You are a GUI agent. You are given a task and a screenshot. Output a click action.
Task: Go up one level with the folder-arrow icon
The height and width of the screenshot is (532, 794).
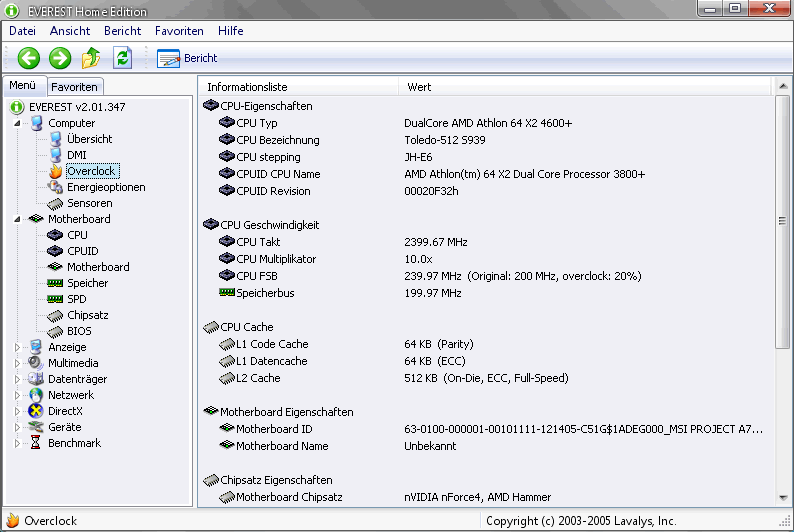91,58
